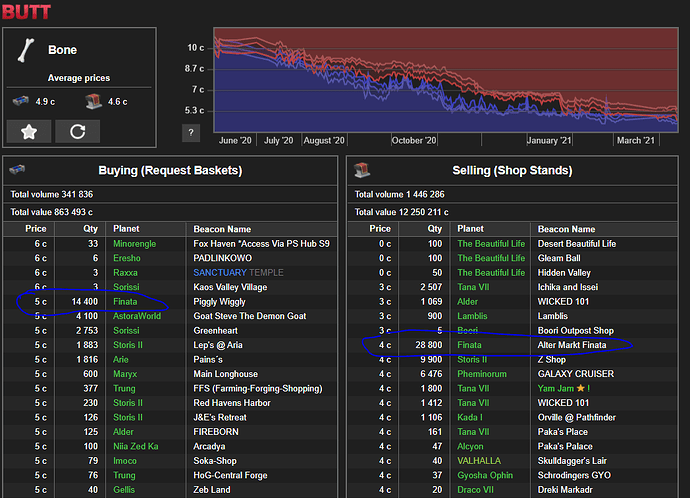The width and height of the screenshot is (690, 498).
Task: Click the shop stand icon beside 4.6 c
Action: coord(94,101)
